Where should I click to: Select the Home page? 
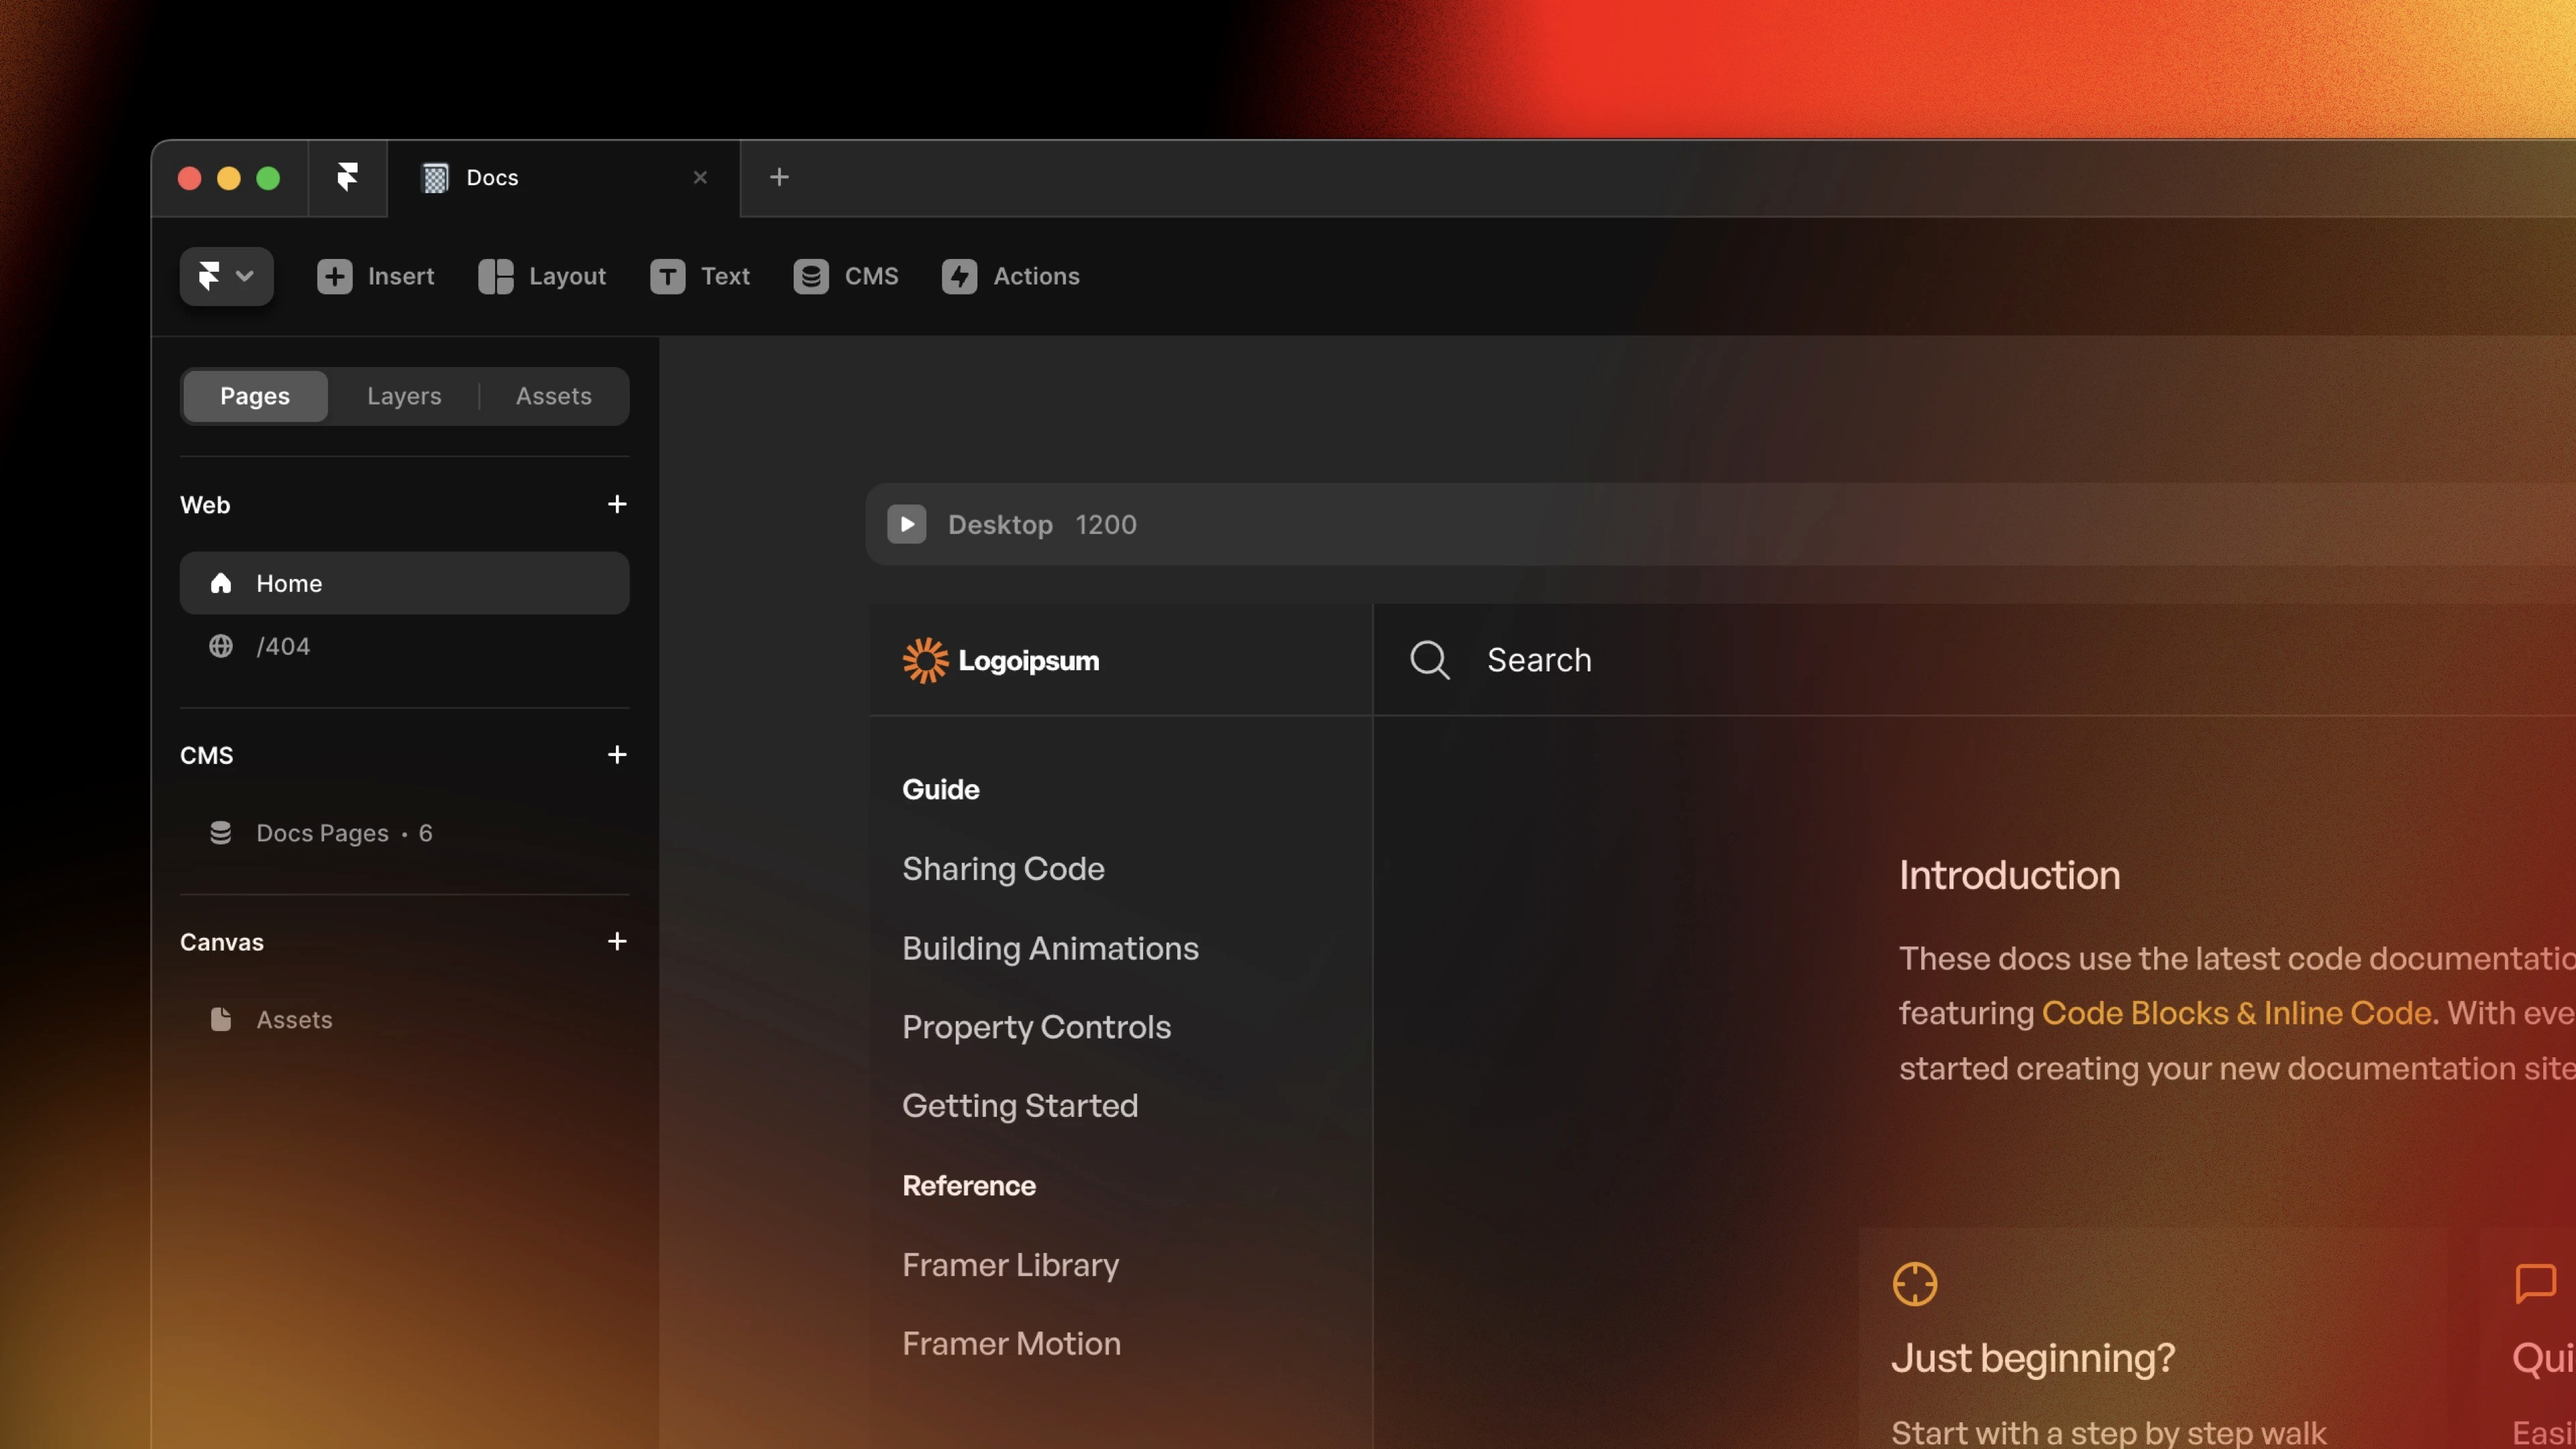tap(404, 583)
